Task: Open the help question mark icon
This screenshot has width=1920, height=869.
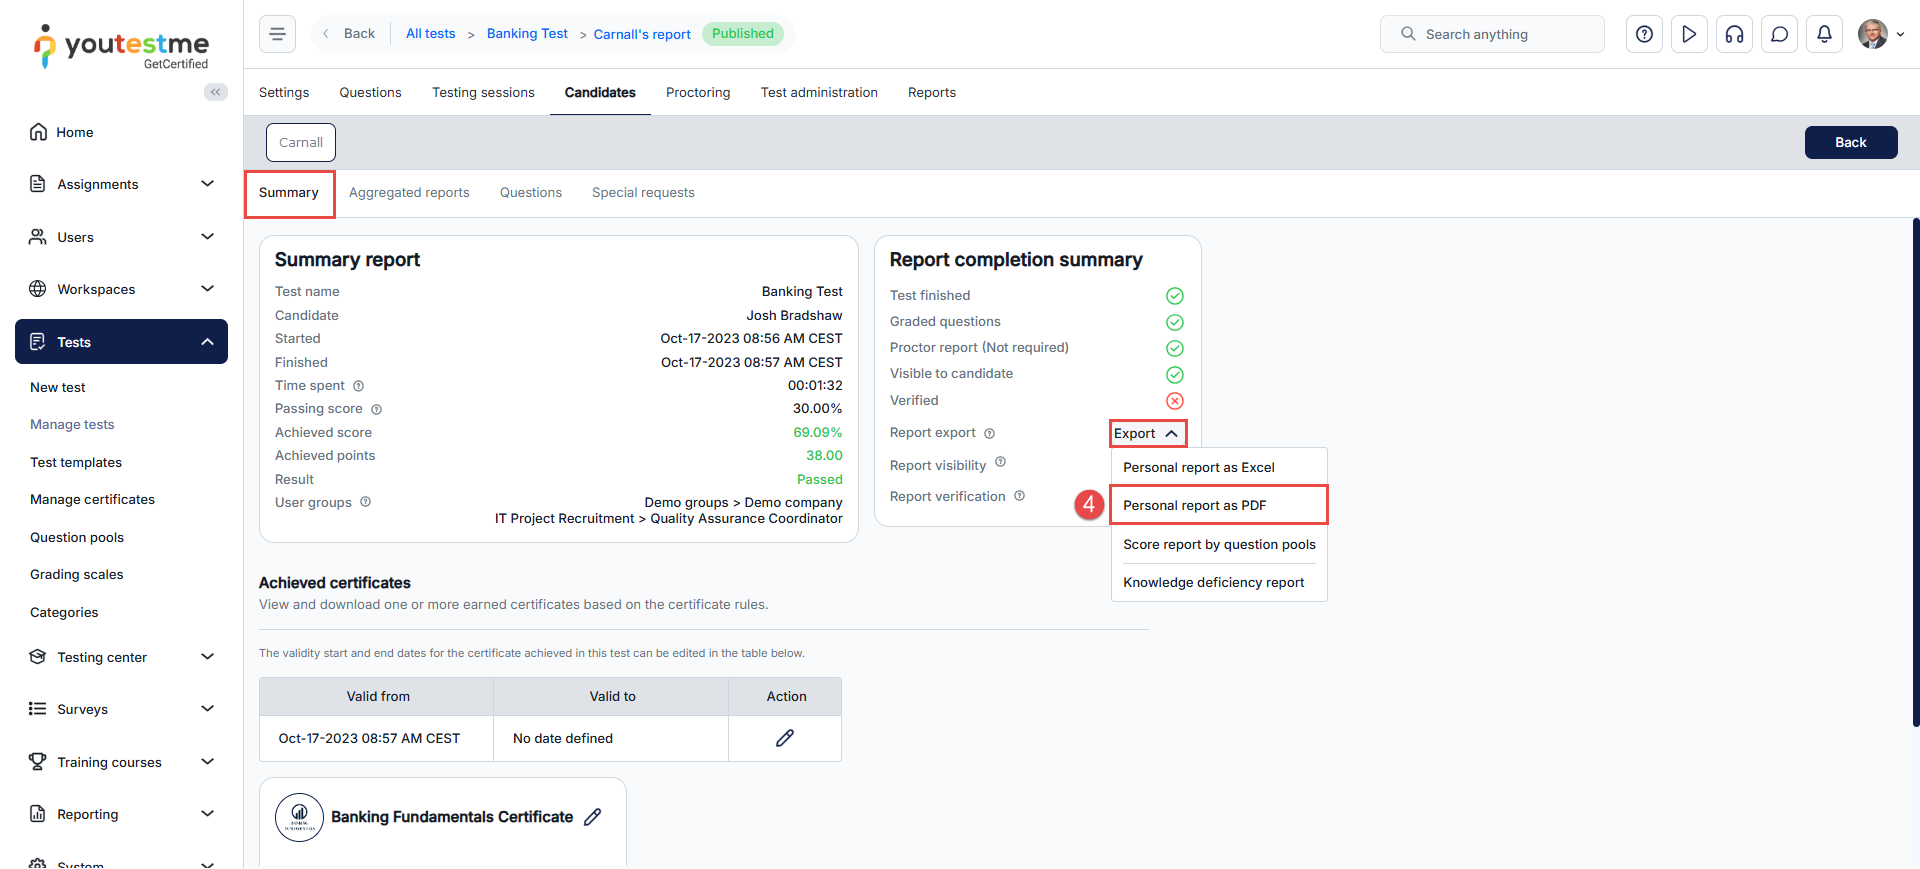Action: [1644, 34]
